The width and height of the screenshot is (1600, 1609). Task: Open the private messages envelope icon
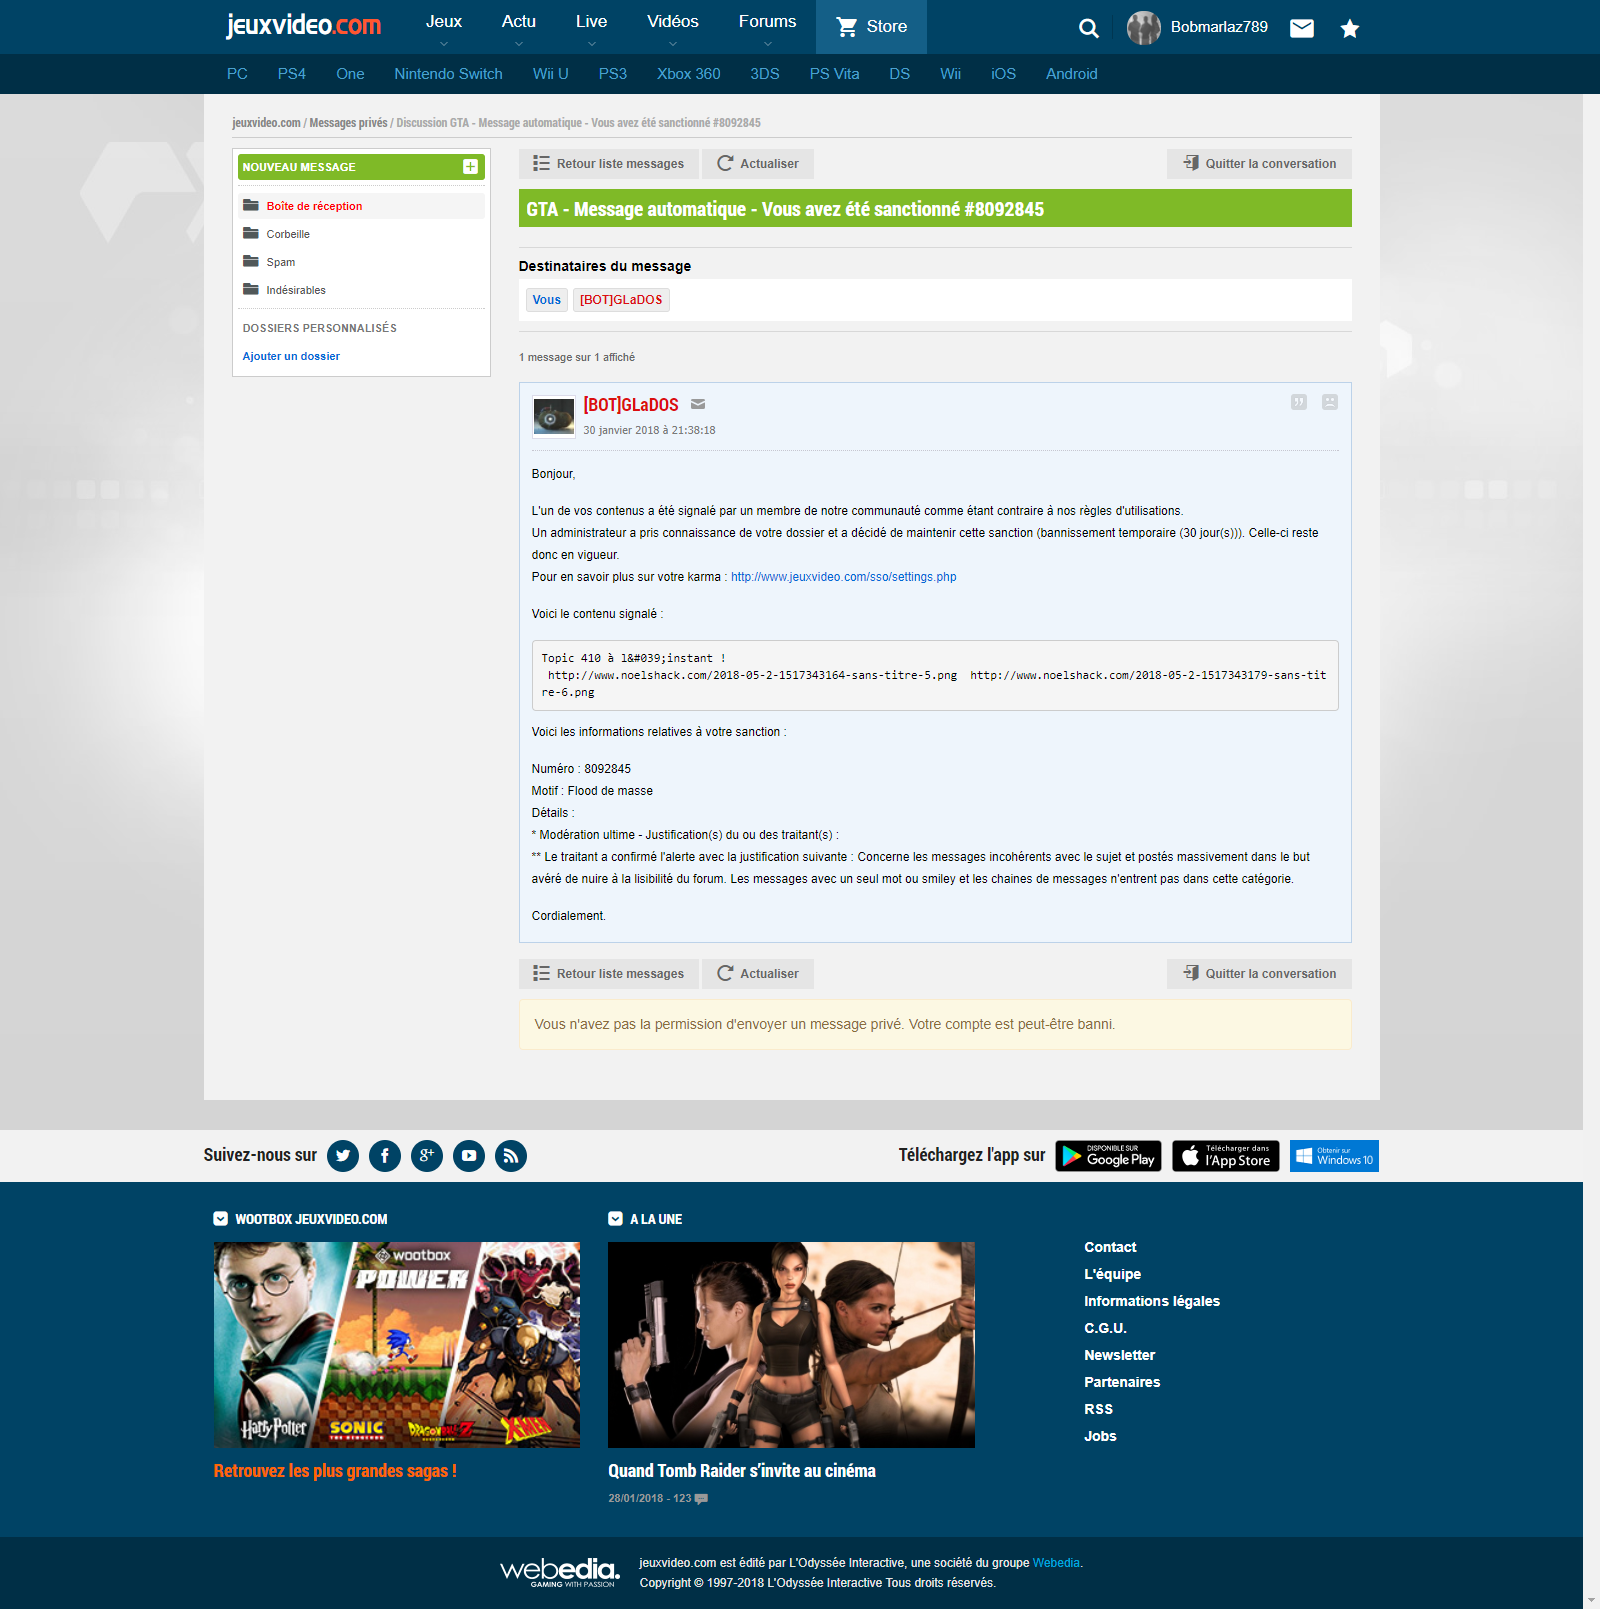tap(1302, 28)
